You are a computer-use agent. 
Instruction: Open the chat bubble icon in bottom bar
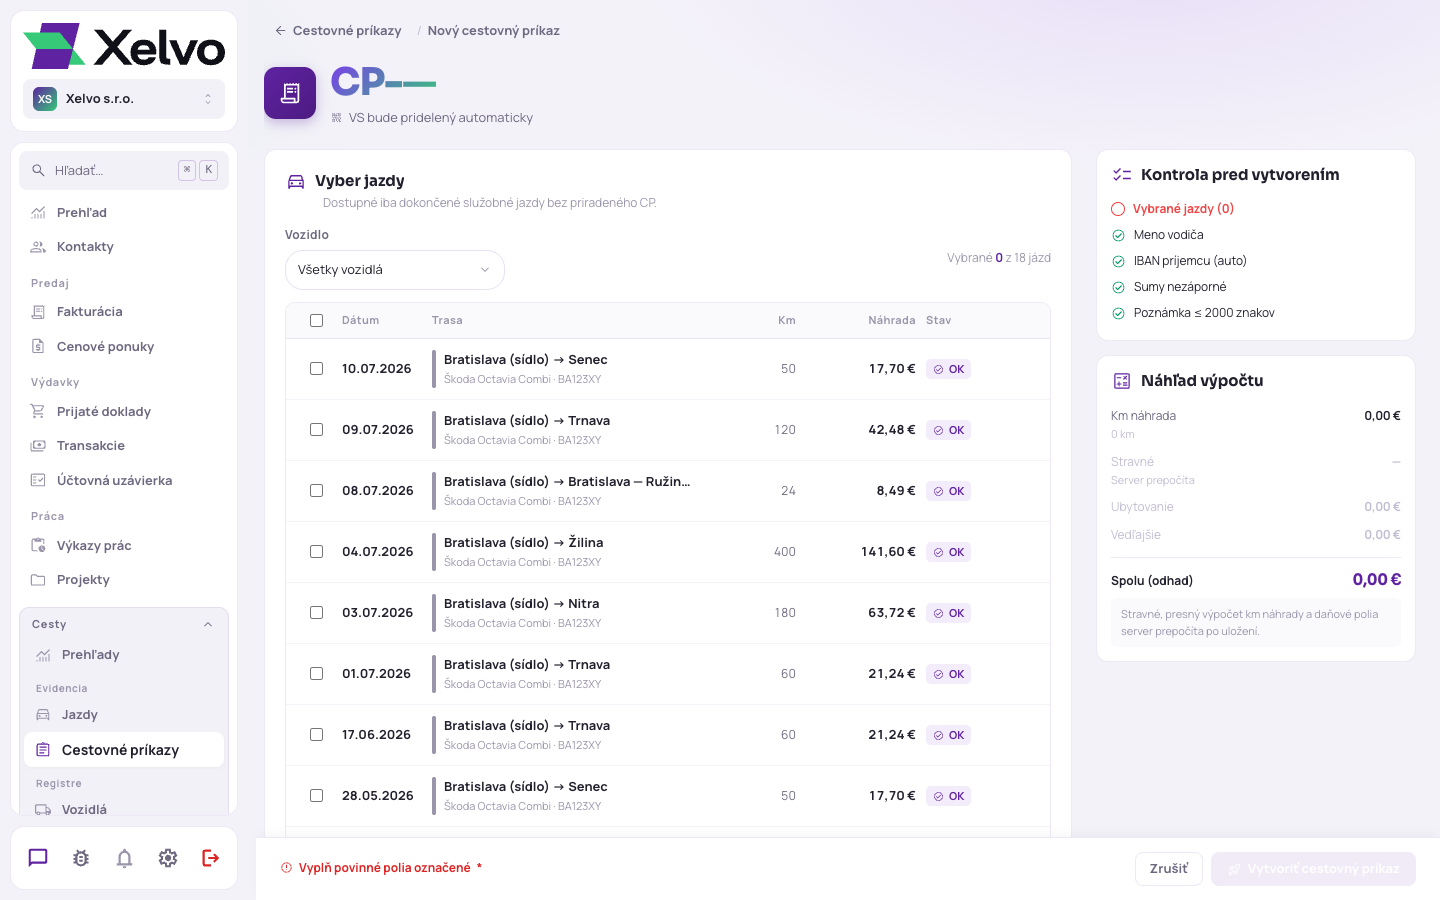tap(38, 858)
